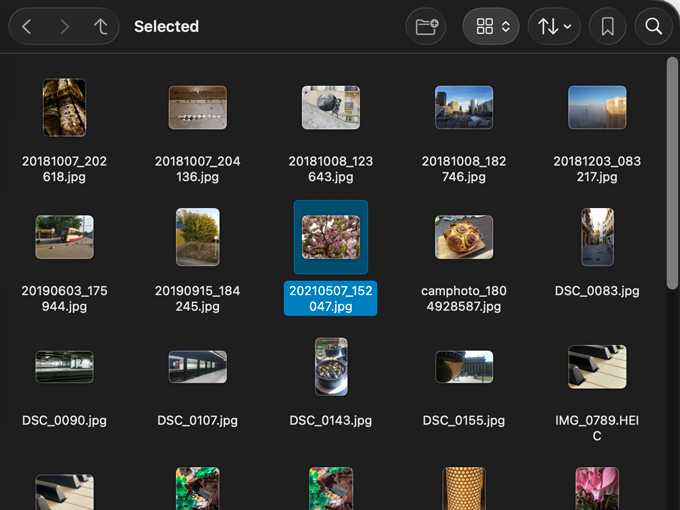The image size is (680, 510).
Task: Select the 20181007_202618.jpg thumbnail
Action: pyautogui.click(x=64, y=108)
